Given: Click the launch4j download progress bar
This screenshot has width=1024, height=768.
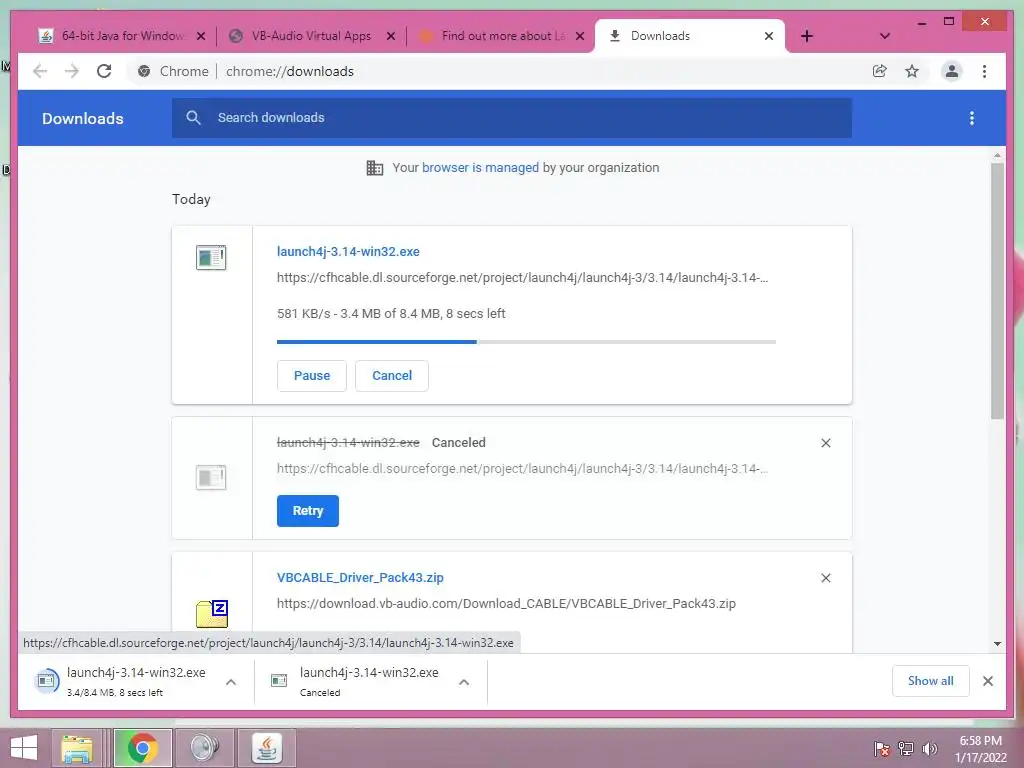Looking at the screenshot, I should coord(526,342).
